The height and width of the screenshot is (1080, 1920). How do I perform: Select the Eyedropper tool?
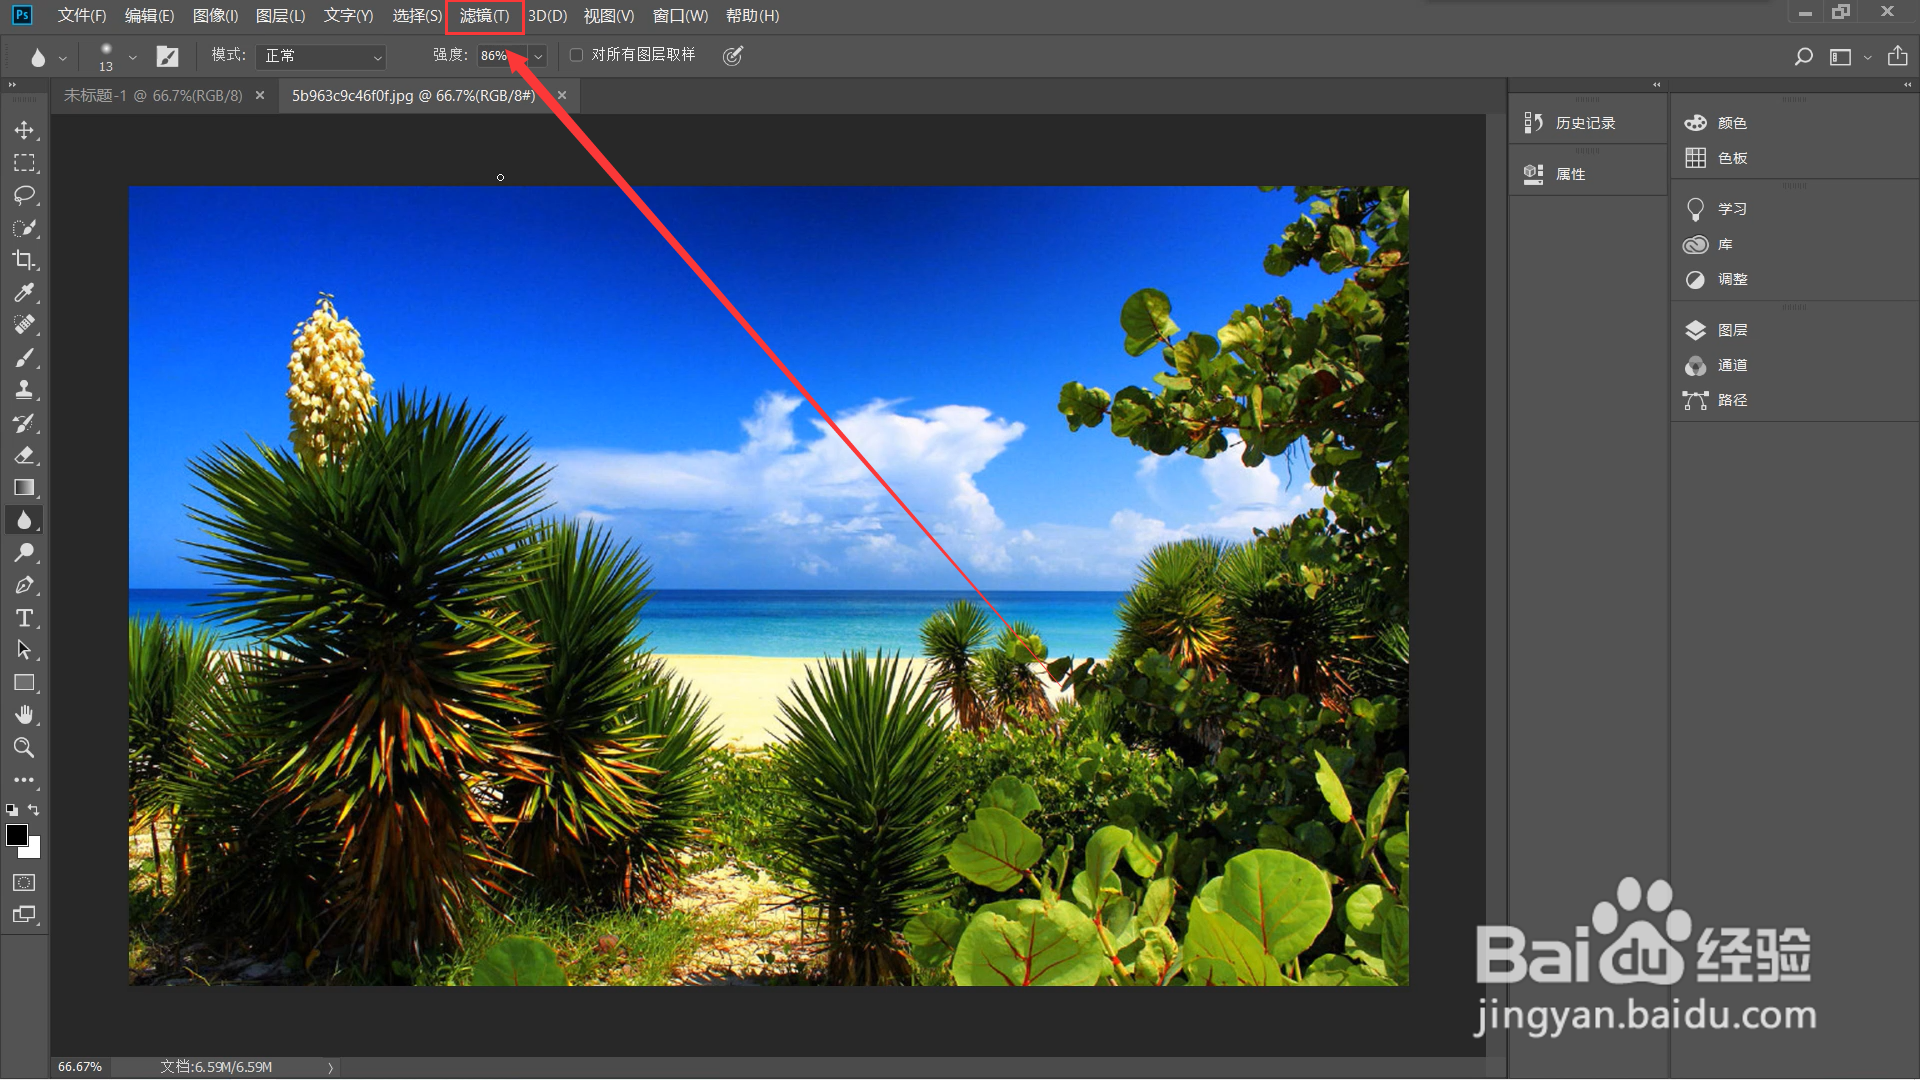click(x=24, y=292)
